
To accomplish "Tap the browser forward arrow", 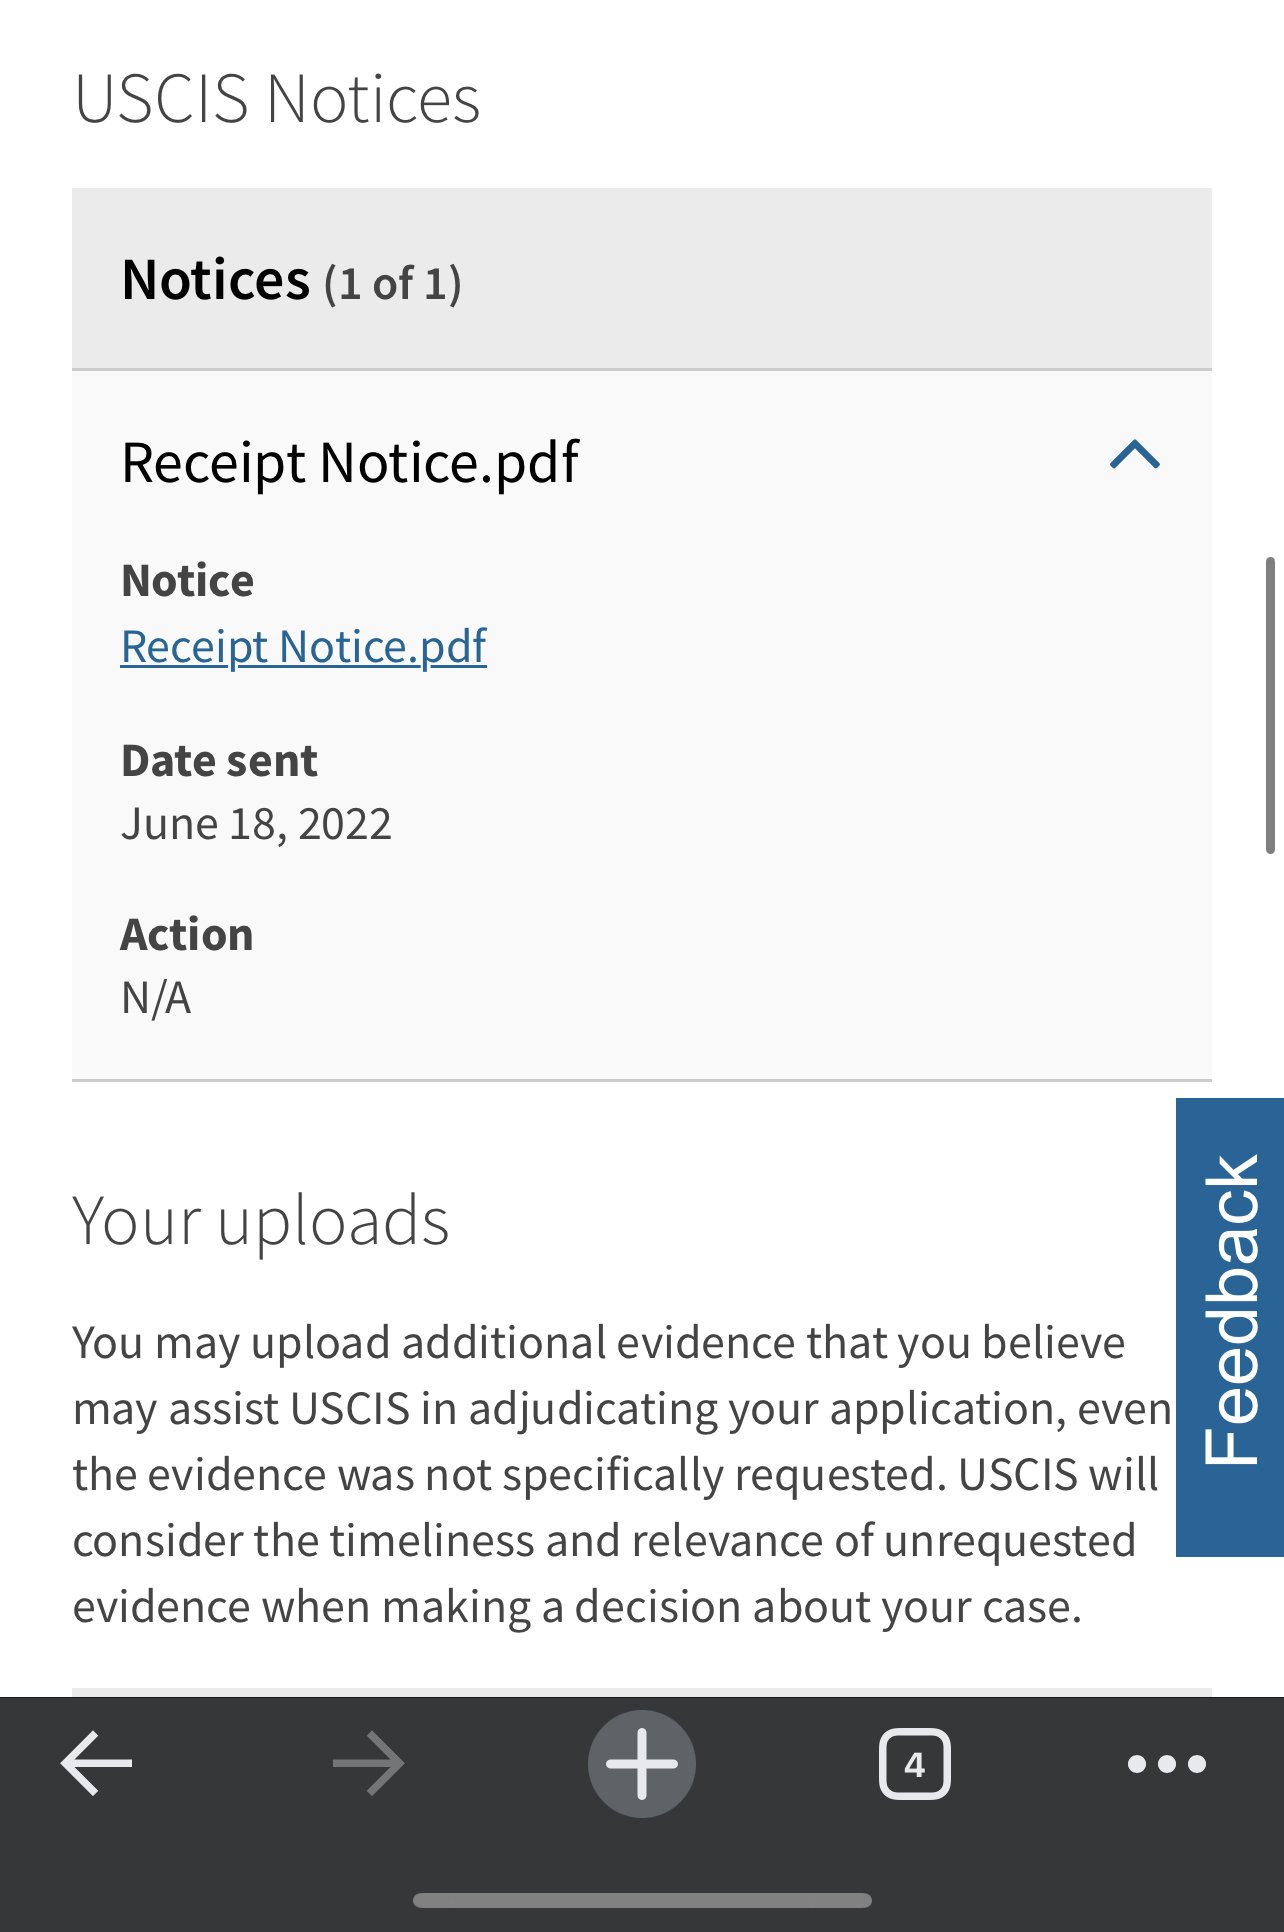I will click(369, 1763).
